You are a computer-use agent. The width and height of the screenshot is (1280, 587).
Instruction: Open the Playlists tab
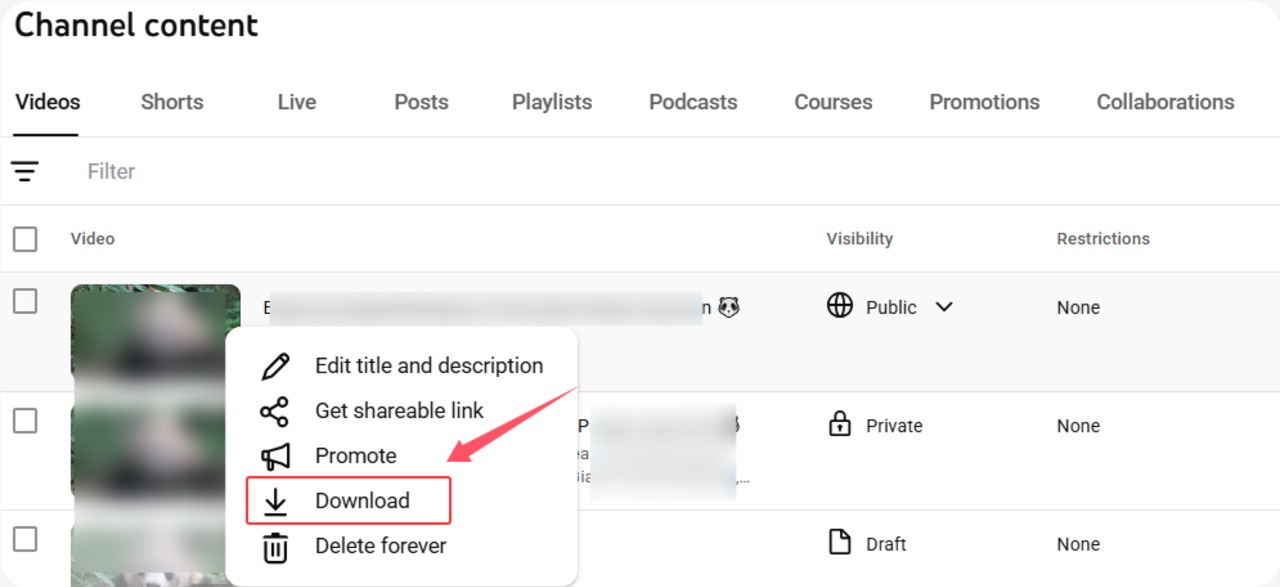point(552,102)
